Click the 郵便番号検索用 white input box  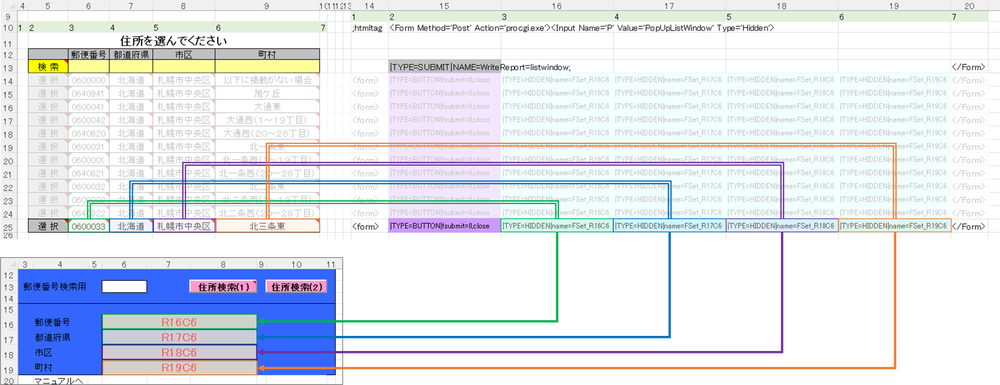(x=124, y=287)
